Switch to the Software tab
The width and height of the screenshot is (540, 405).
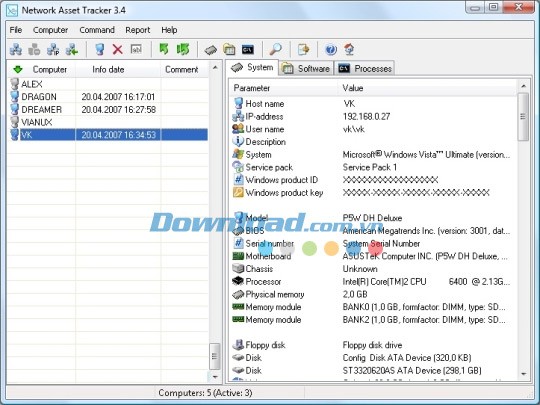[306, 69]
